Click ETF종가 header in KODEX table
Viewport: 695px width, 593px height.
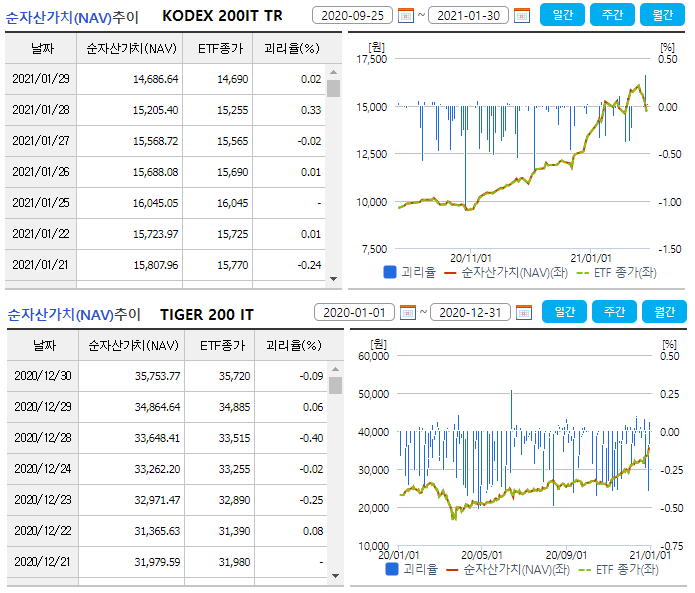point(218,48)
